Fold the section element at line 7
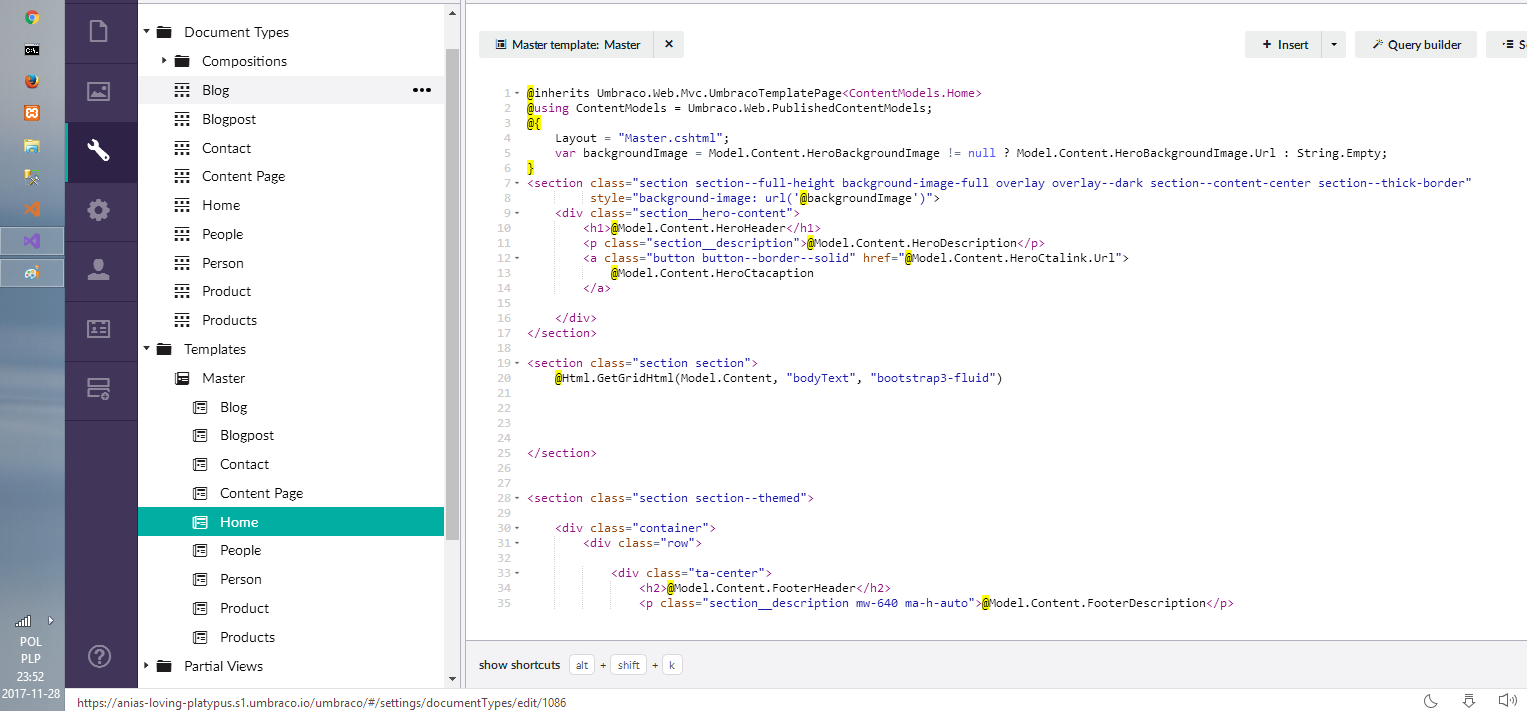1527x711 pixels. tap(517, 183)
